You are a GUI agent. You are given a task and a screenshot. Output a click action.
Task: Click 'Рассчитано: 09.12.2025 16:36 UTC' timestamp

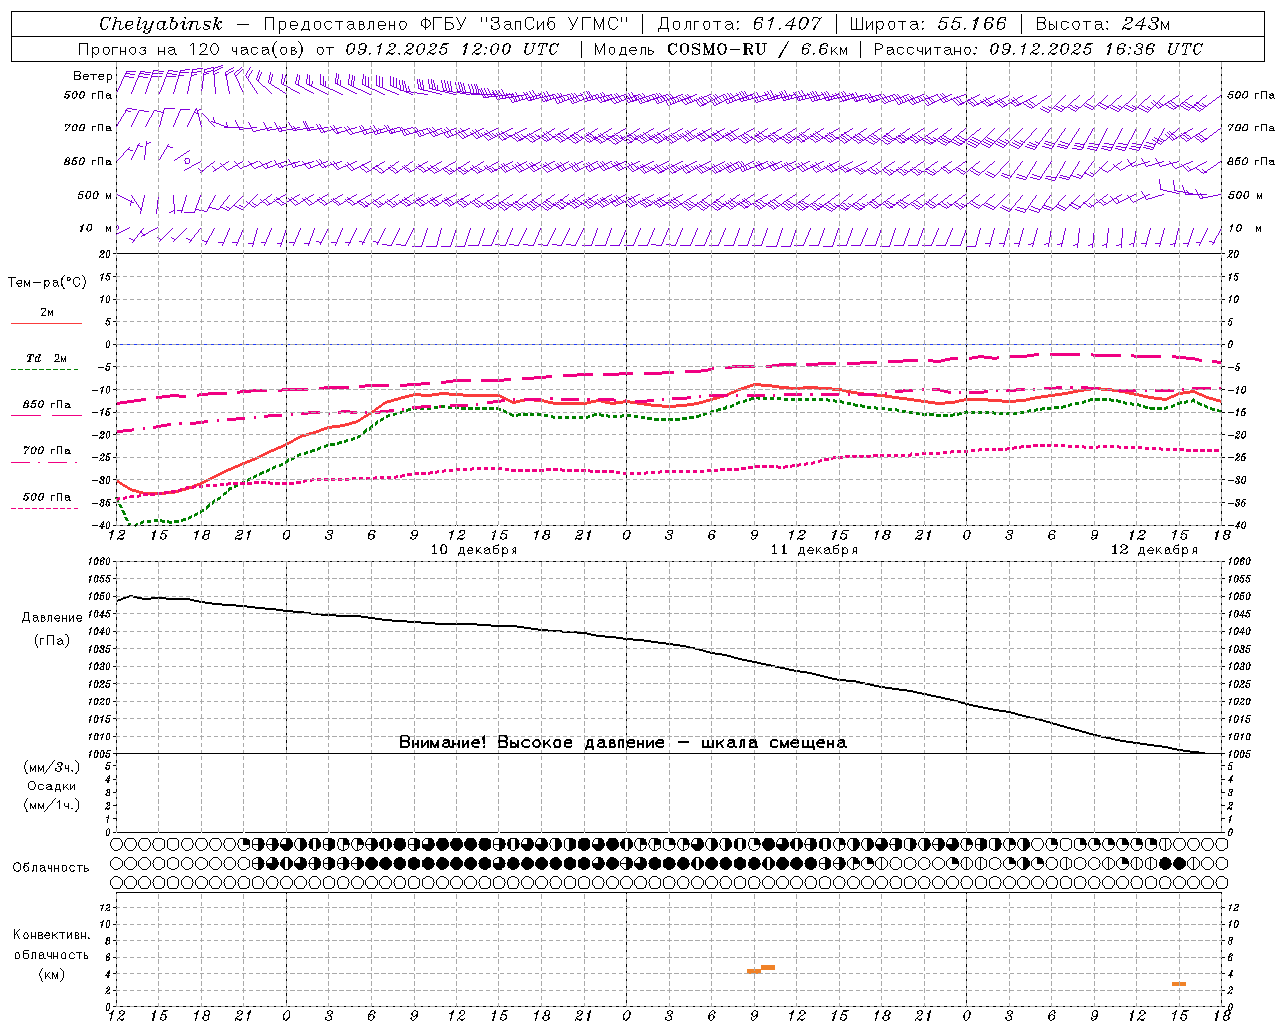pyautogui.click(x=1038, y=49)
